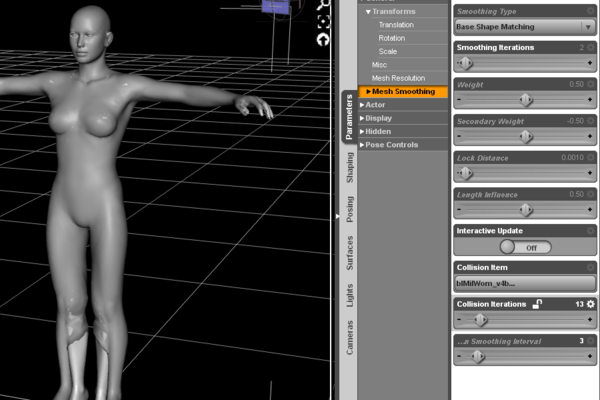Select the Rotation tree item
This screenshot has width=600, height=400.
click(391, 38)
